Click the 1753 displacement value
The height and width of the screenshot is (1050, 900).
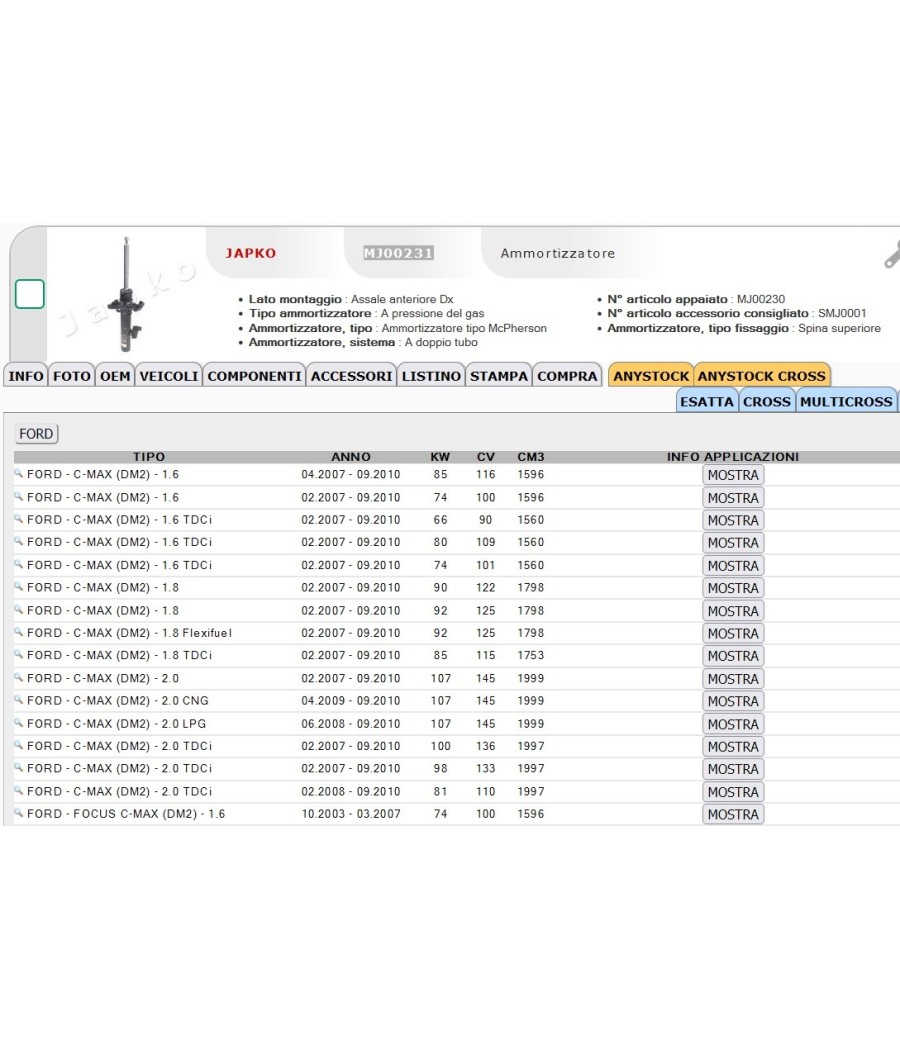click(x=531, y=655)
